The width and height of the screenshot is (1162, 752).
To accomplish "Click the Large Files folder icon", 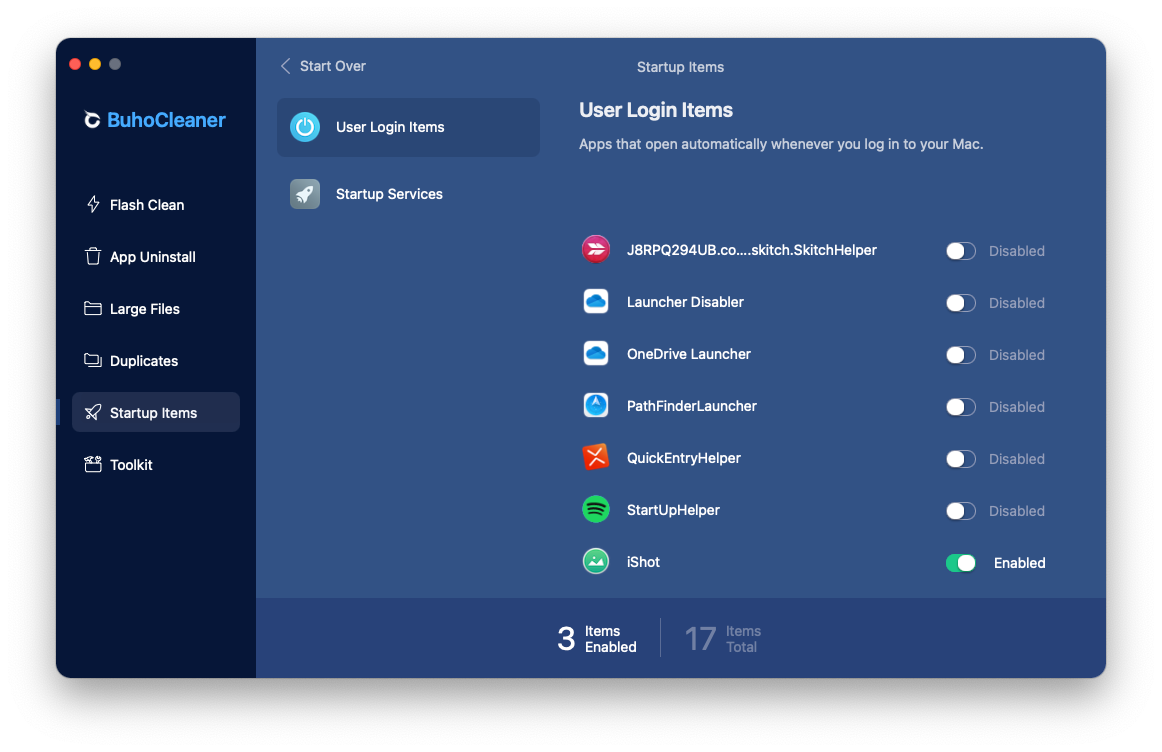I will pyautogui.click(x=93, y=308).
